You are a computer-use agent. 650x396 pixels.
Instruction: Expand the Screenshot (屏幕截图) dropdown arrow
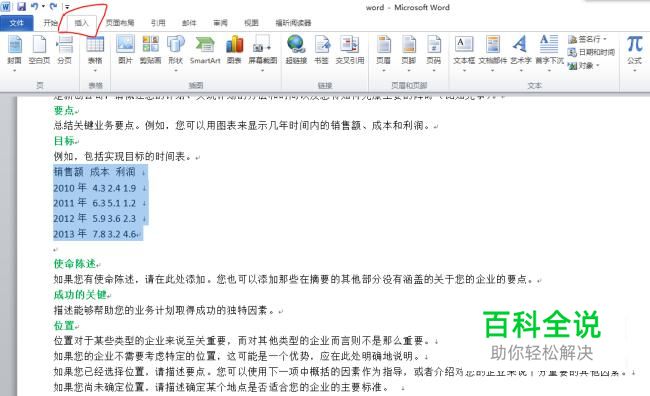click(262, 70)
